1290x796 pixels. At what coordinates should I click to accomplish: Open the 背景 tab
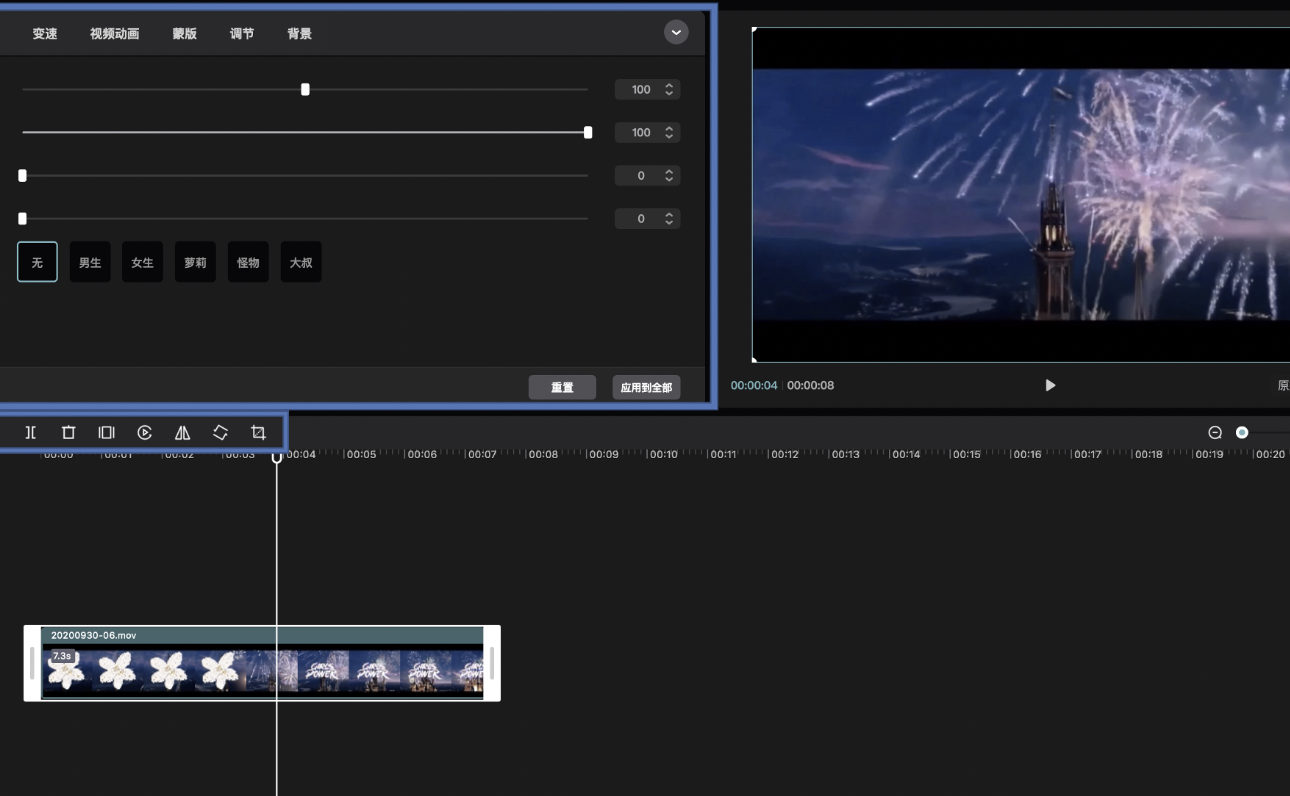tap(299, 34)
